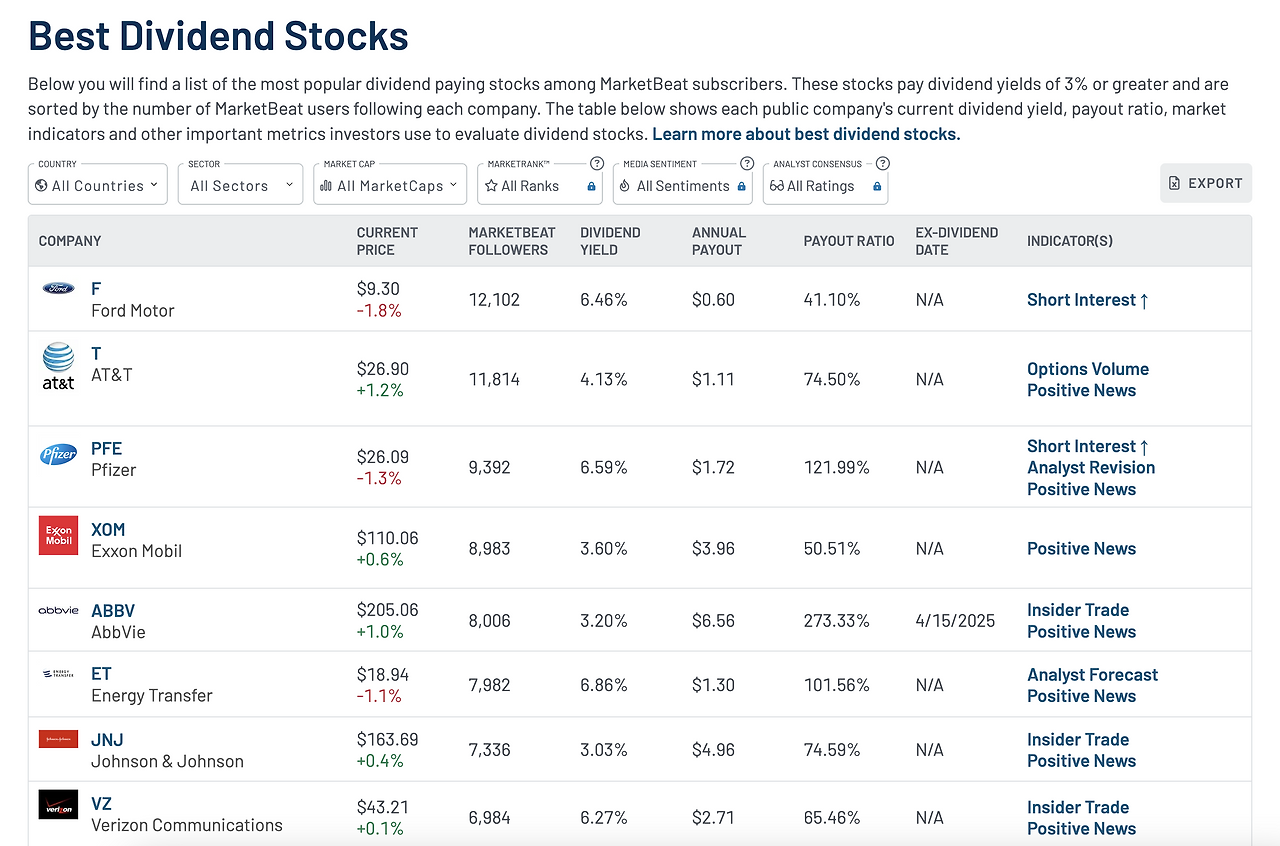Open the All Sectors dropdown

coord(240,185)
